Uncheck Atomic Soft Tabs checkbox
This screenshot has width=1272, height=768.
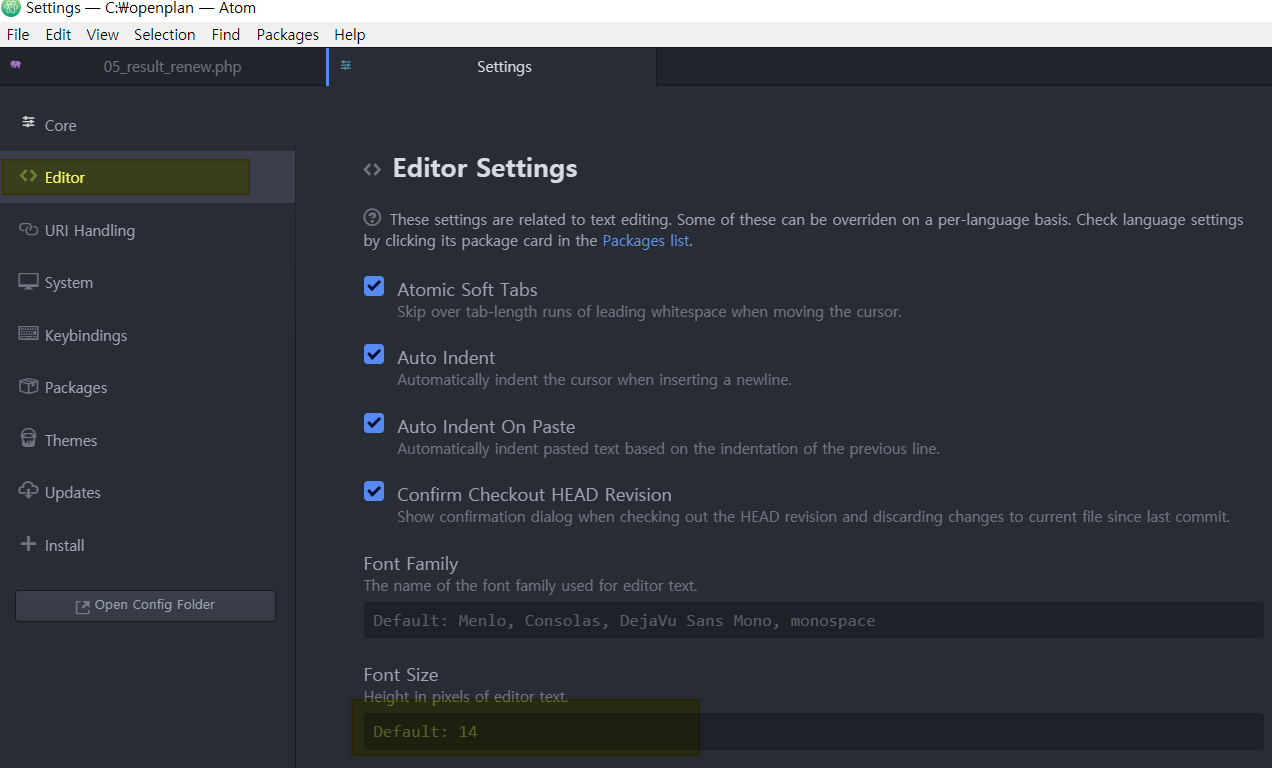coord(374,286)
